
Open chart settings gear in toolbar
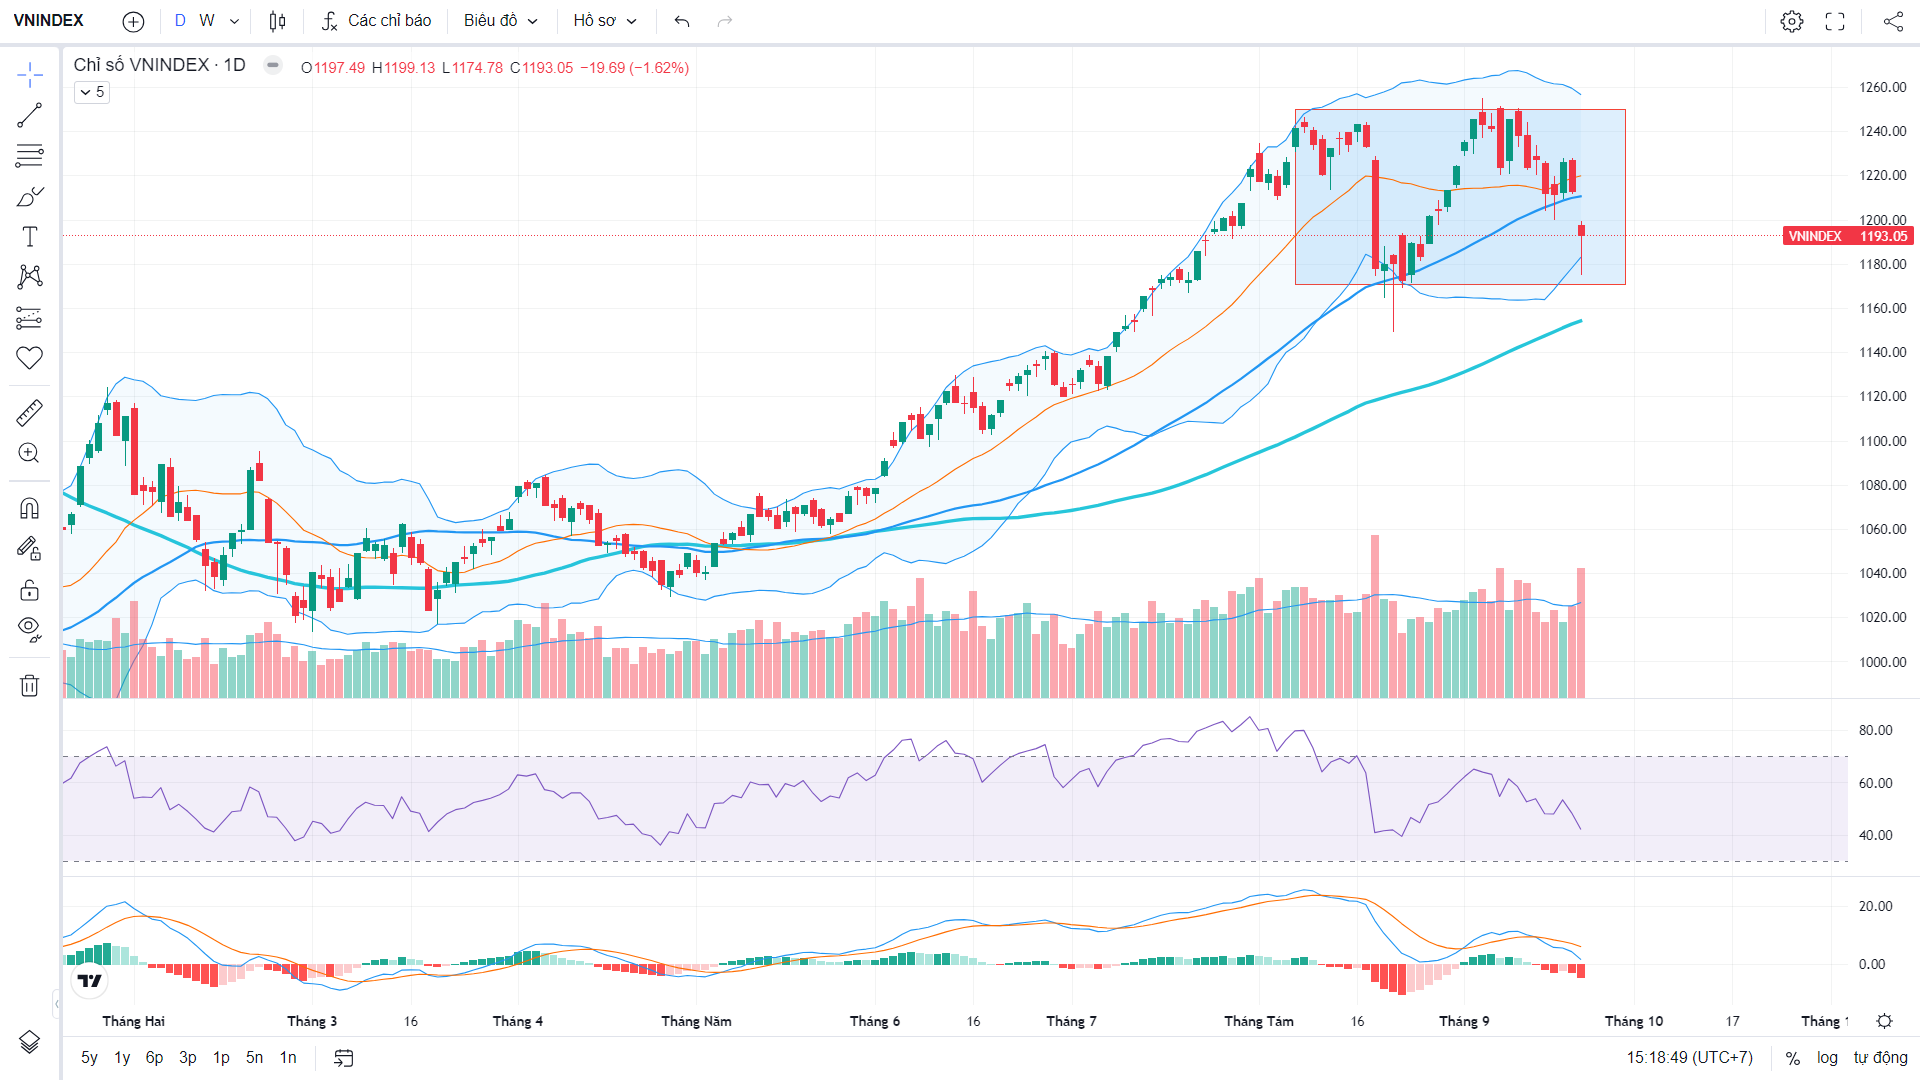pyautogui.click(x=1792, y=21)
